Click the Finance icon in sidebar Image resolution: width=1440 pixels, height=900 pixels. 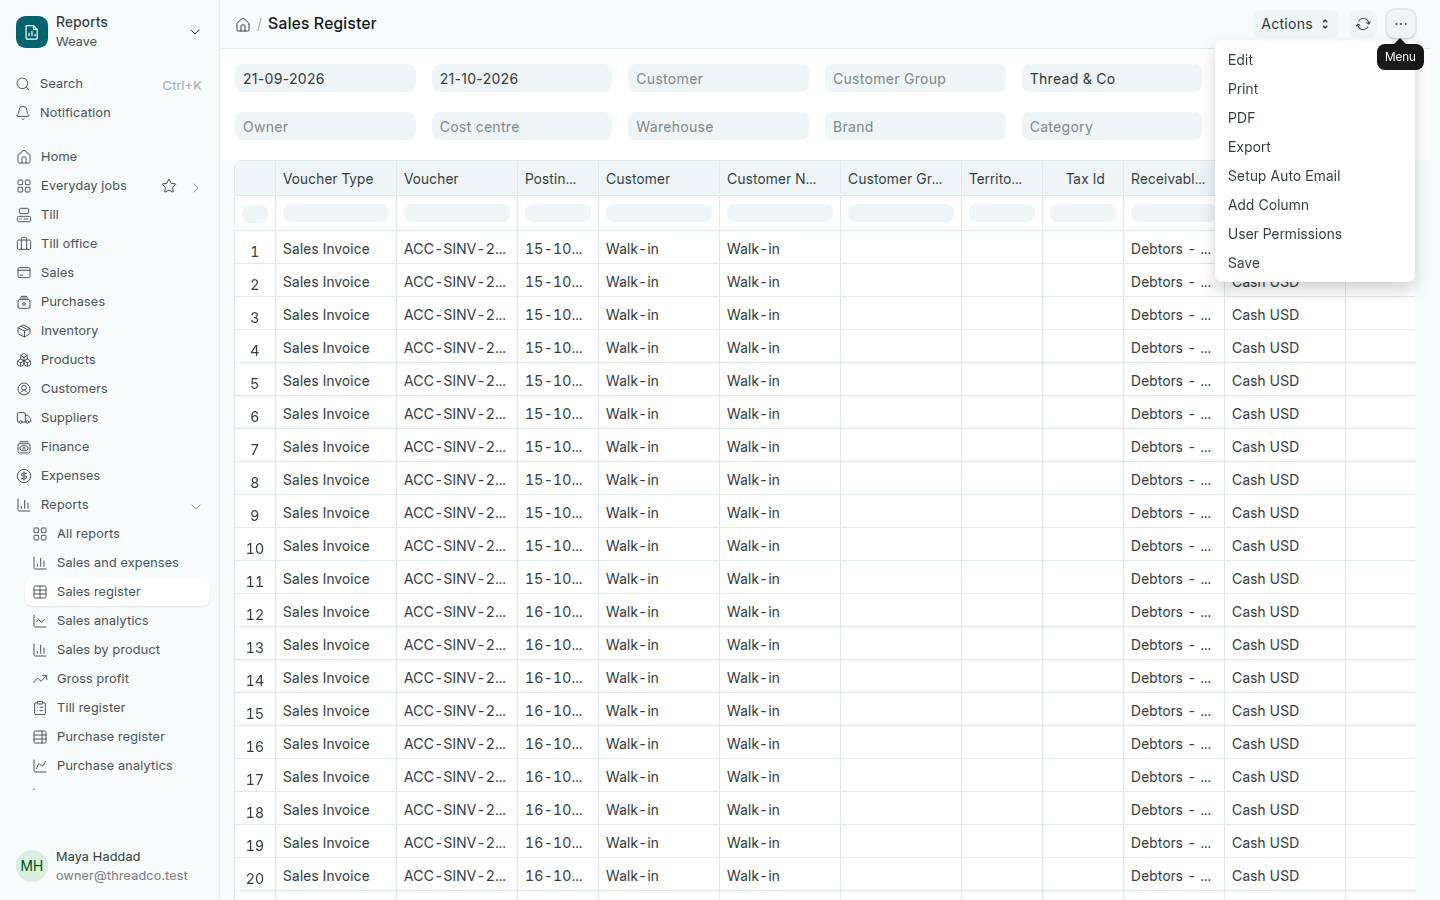point(24,447)
